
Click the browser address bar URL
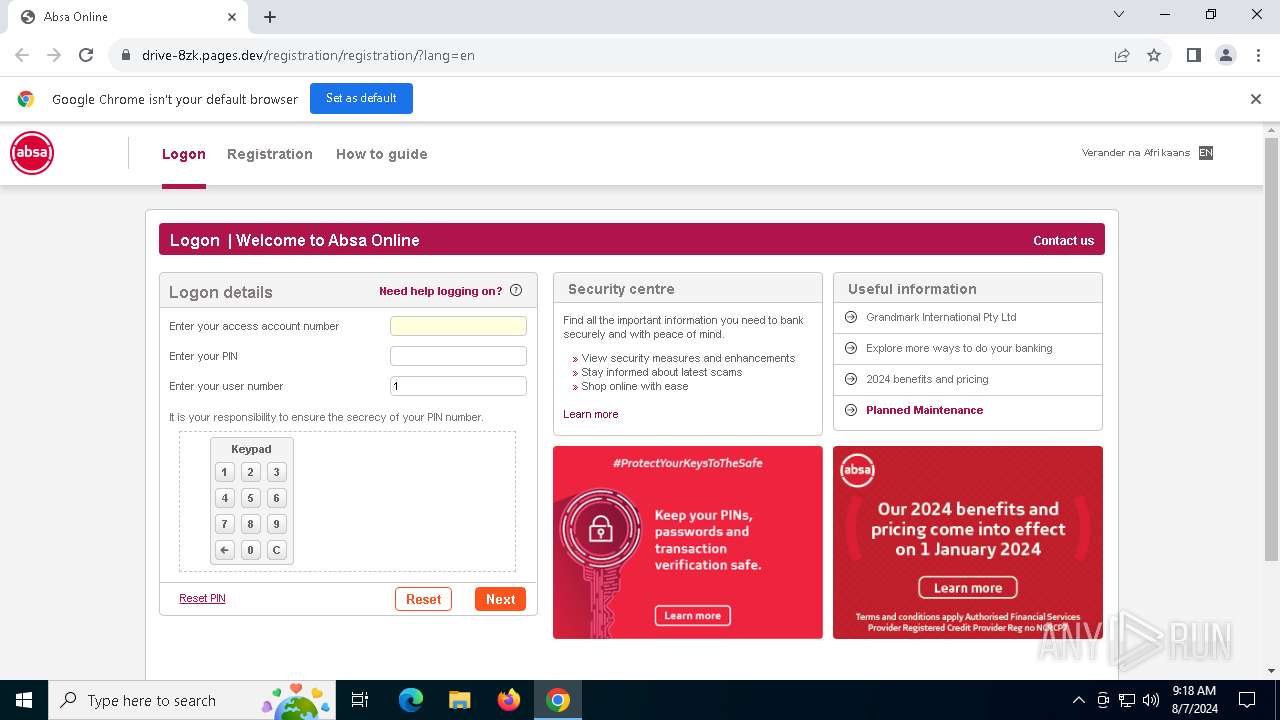click(x=308, y=55)
